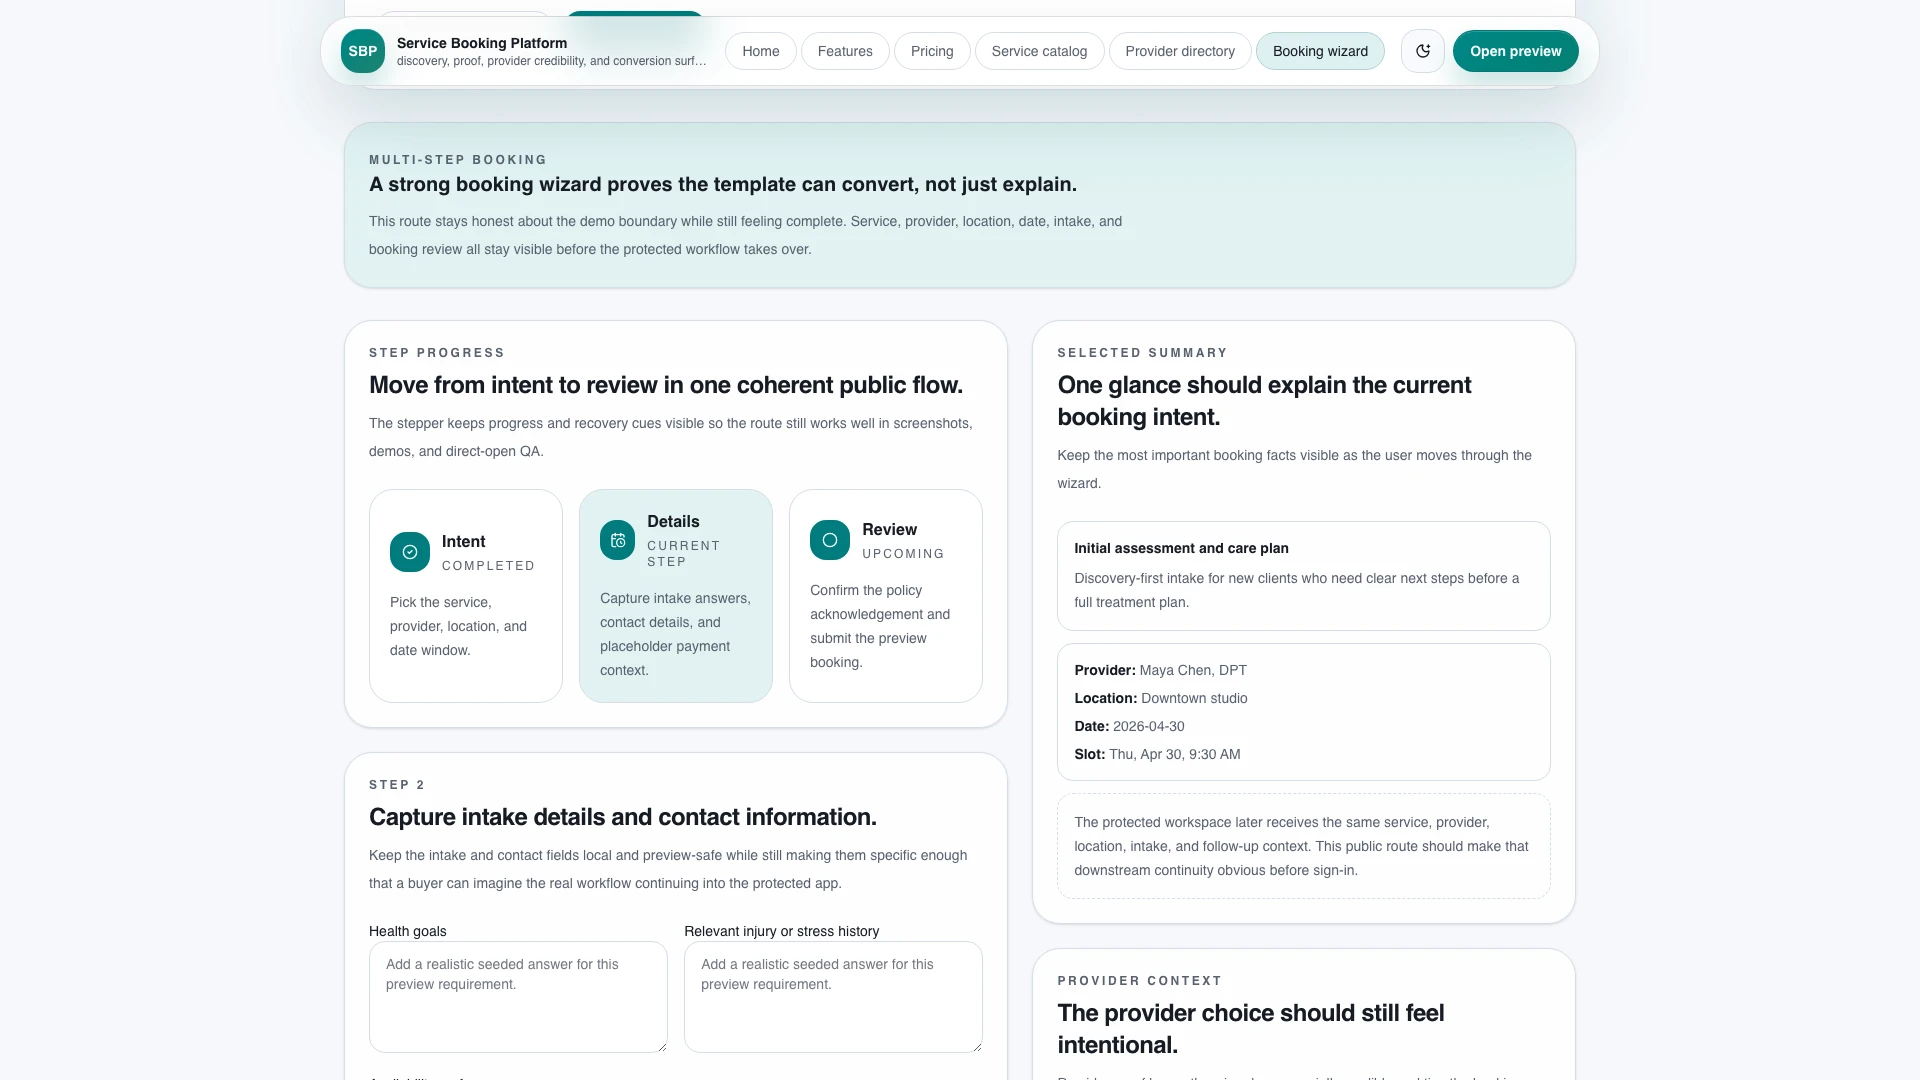Image resolution: width=1920 pixels, height=1080 pixels.
Task: Click the Date: 2026-04-30 line
Action: click(1129, 726)
